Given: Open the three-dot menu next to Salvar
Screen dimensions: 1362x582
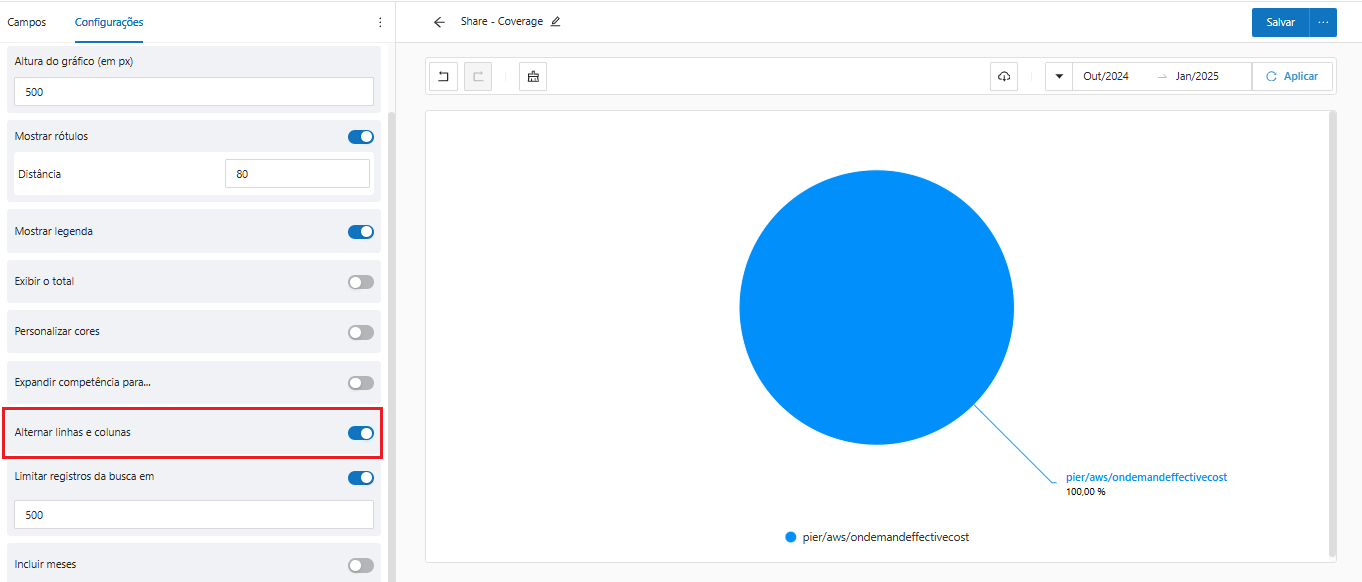Looking at the screenshot, I should (1323, 22).
